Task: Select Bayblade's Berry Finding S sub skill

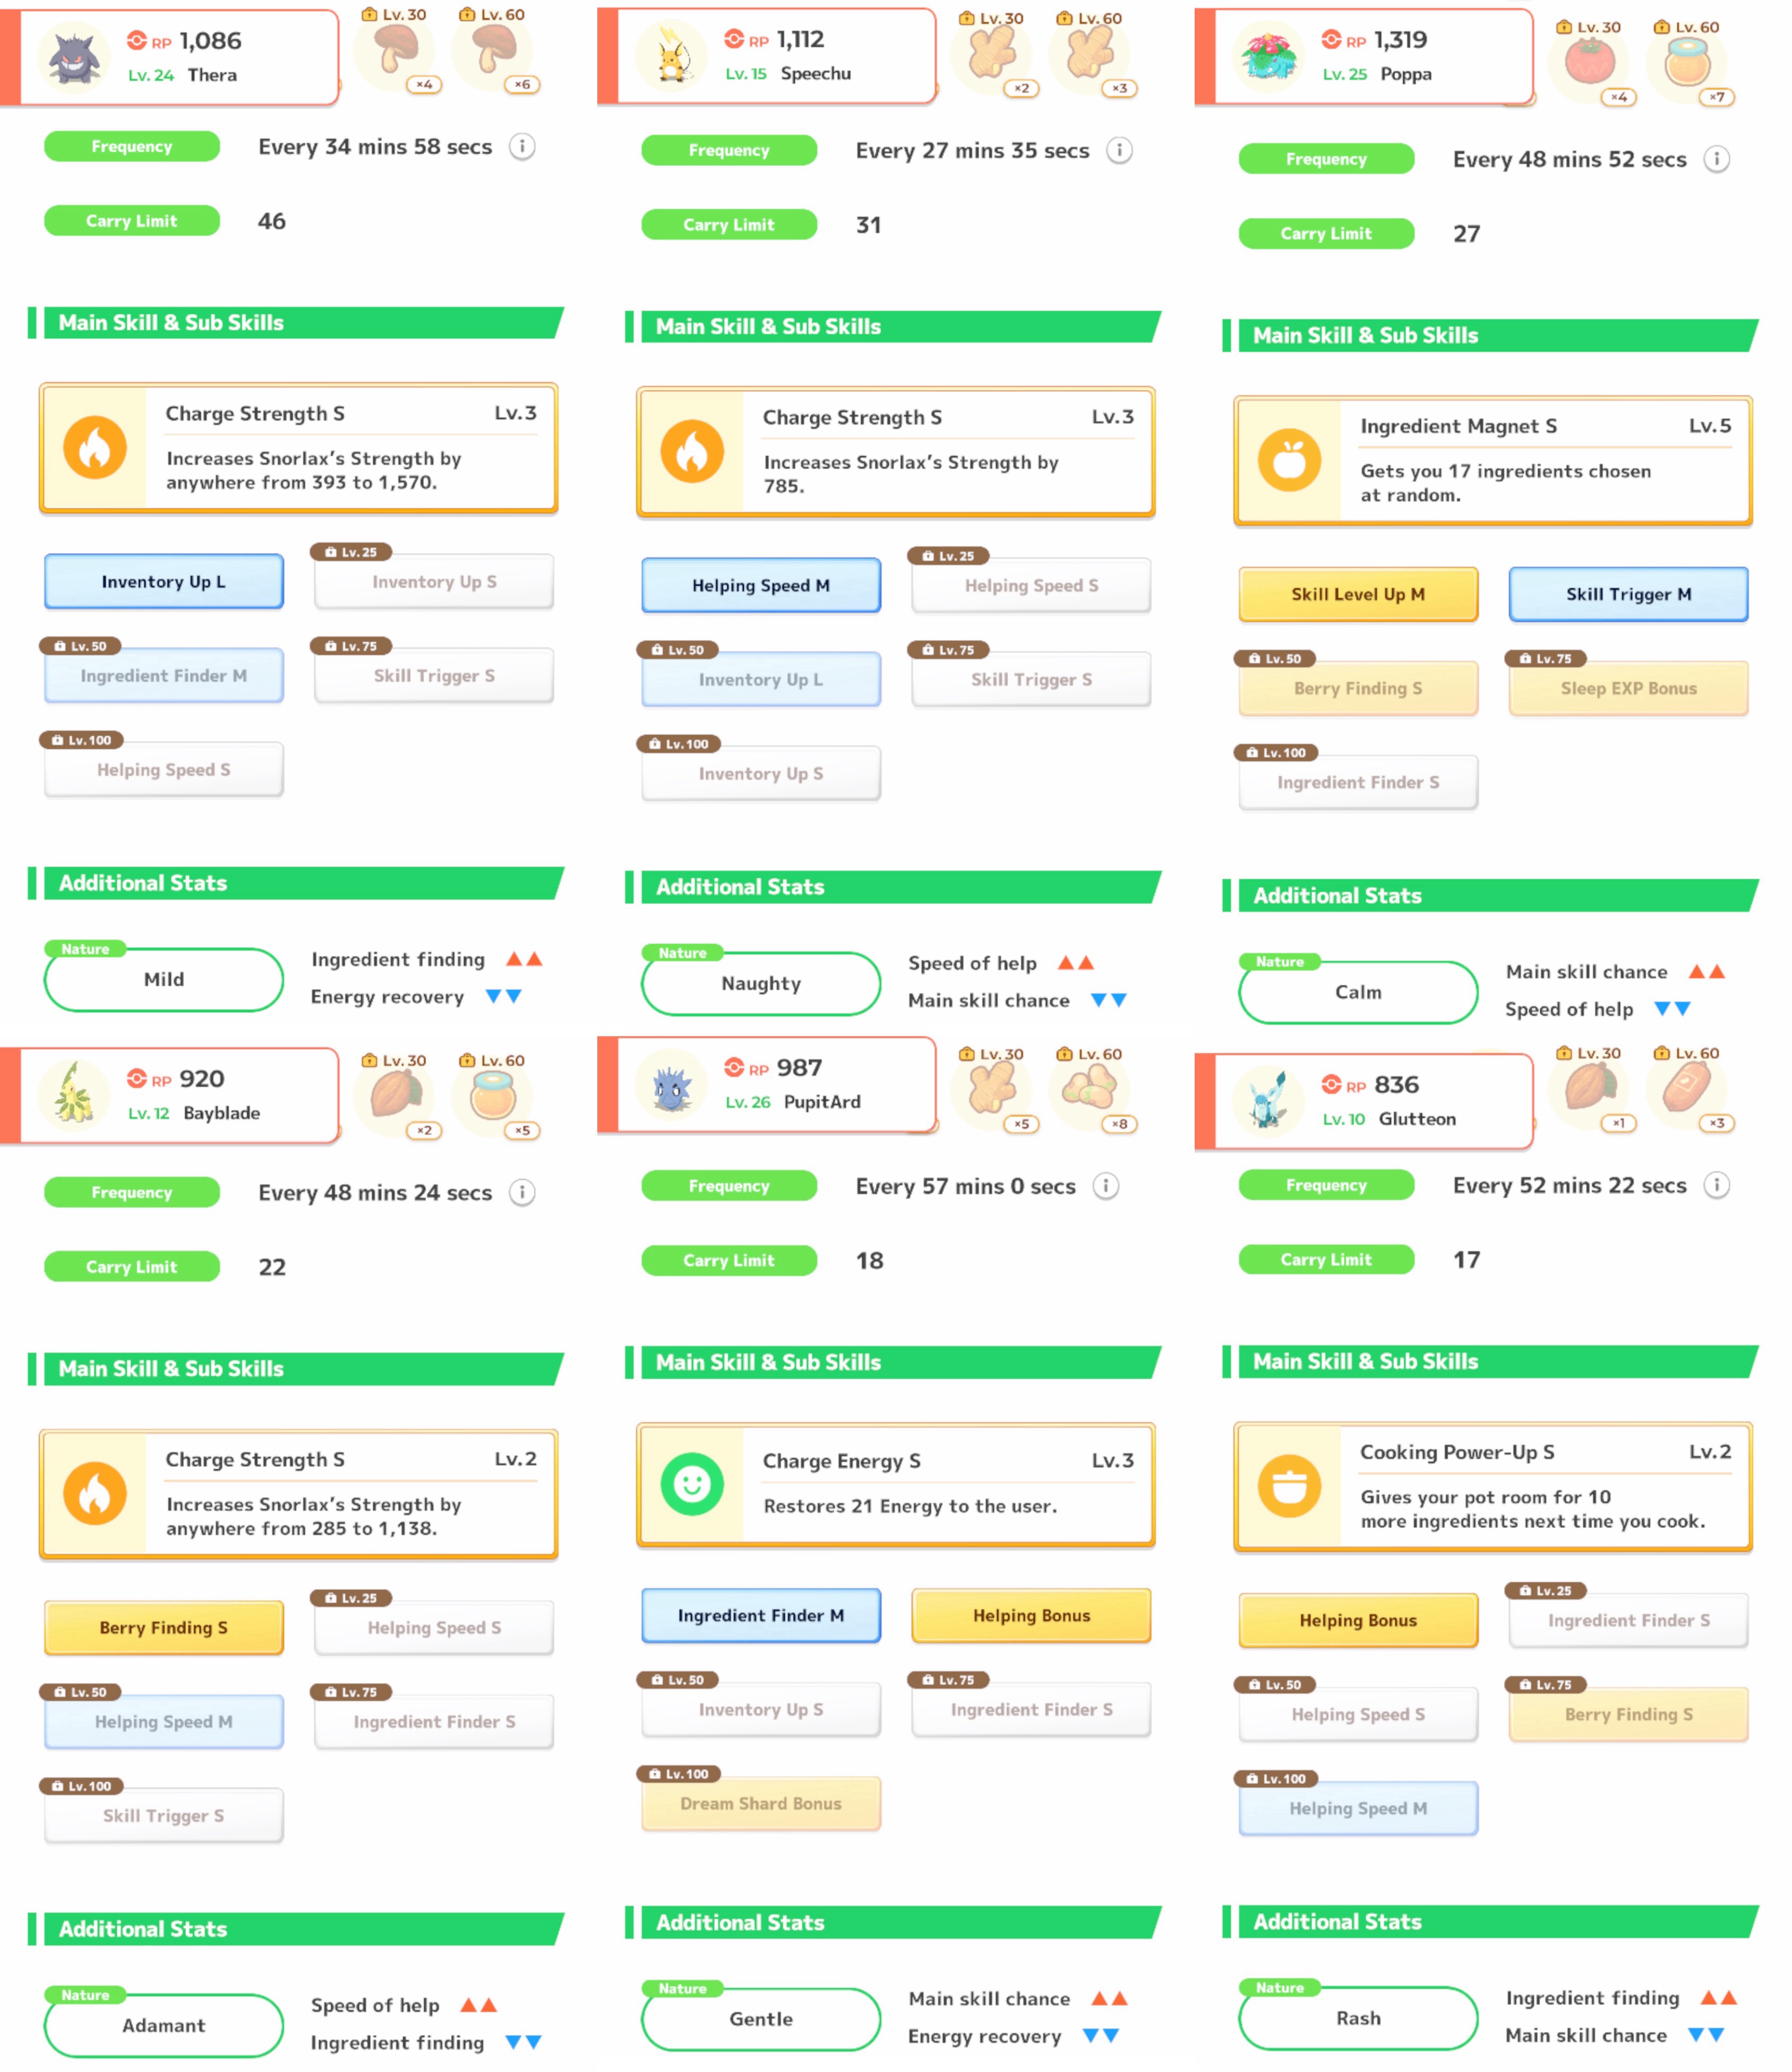Action: point(164,1627)
